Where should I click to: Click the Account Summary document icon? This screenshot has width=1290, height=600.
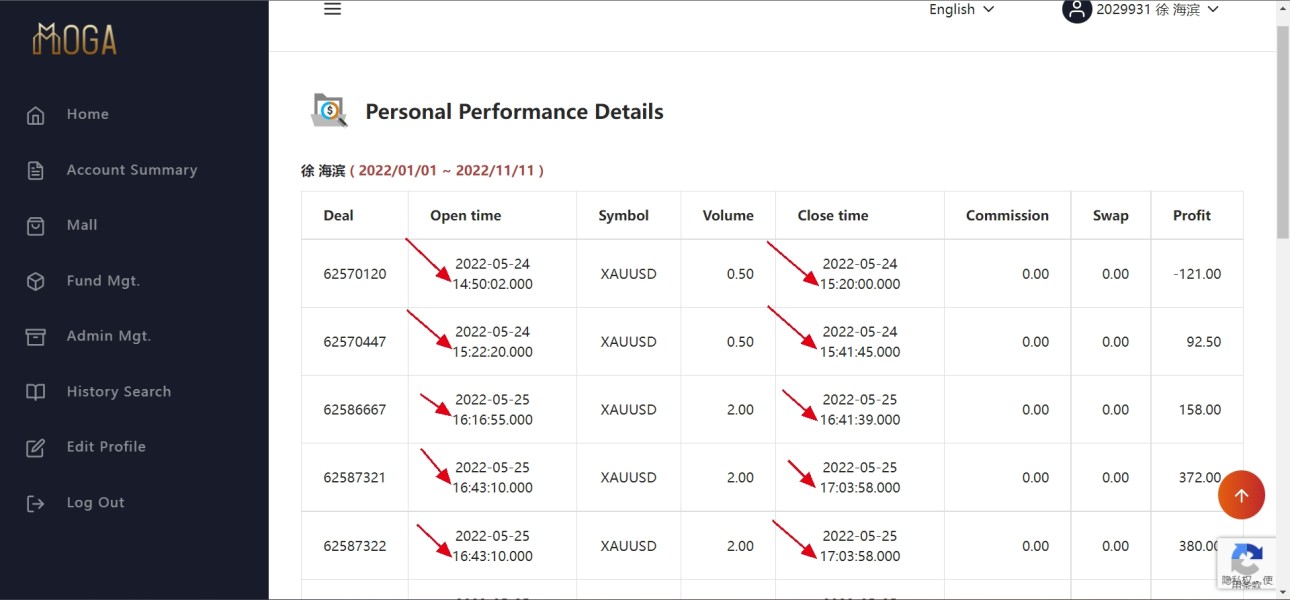(36, 171)
